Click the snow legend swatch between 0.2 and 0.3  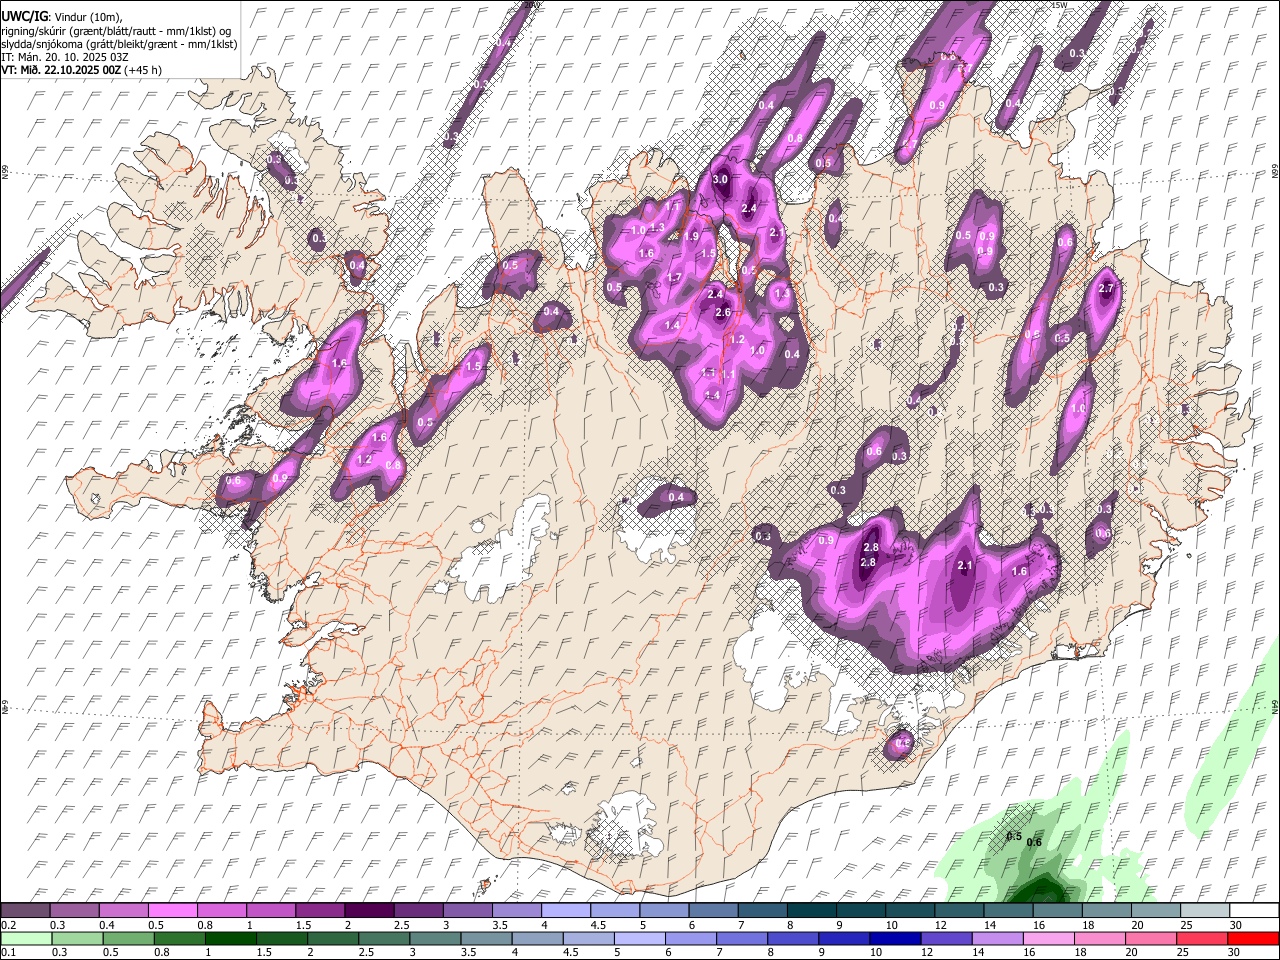coord(28,911)
